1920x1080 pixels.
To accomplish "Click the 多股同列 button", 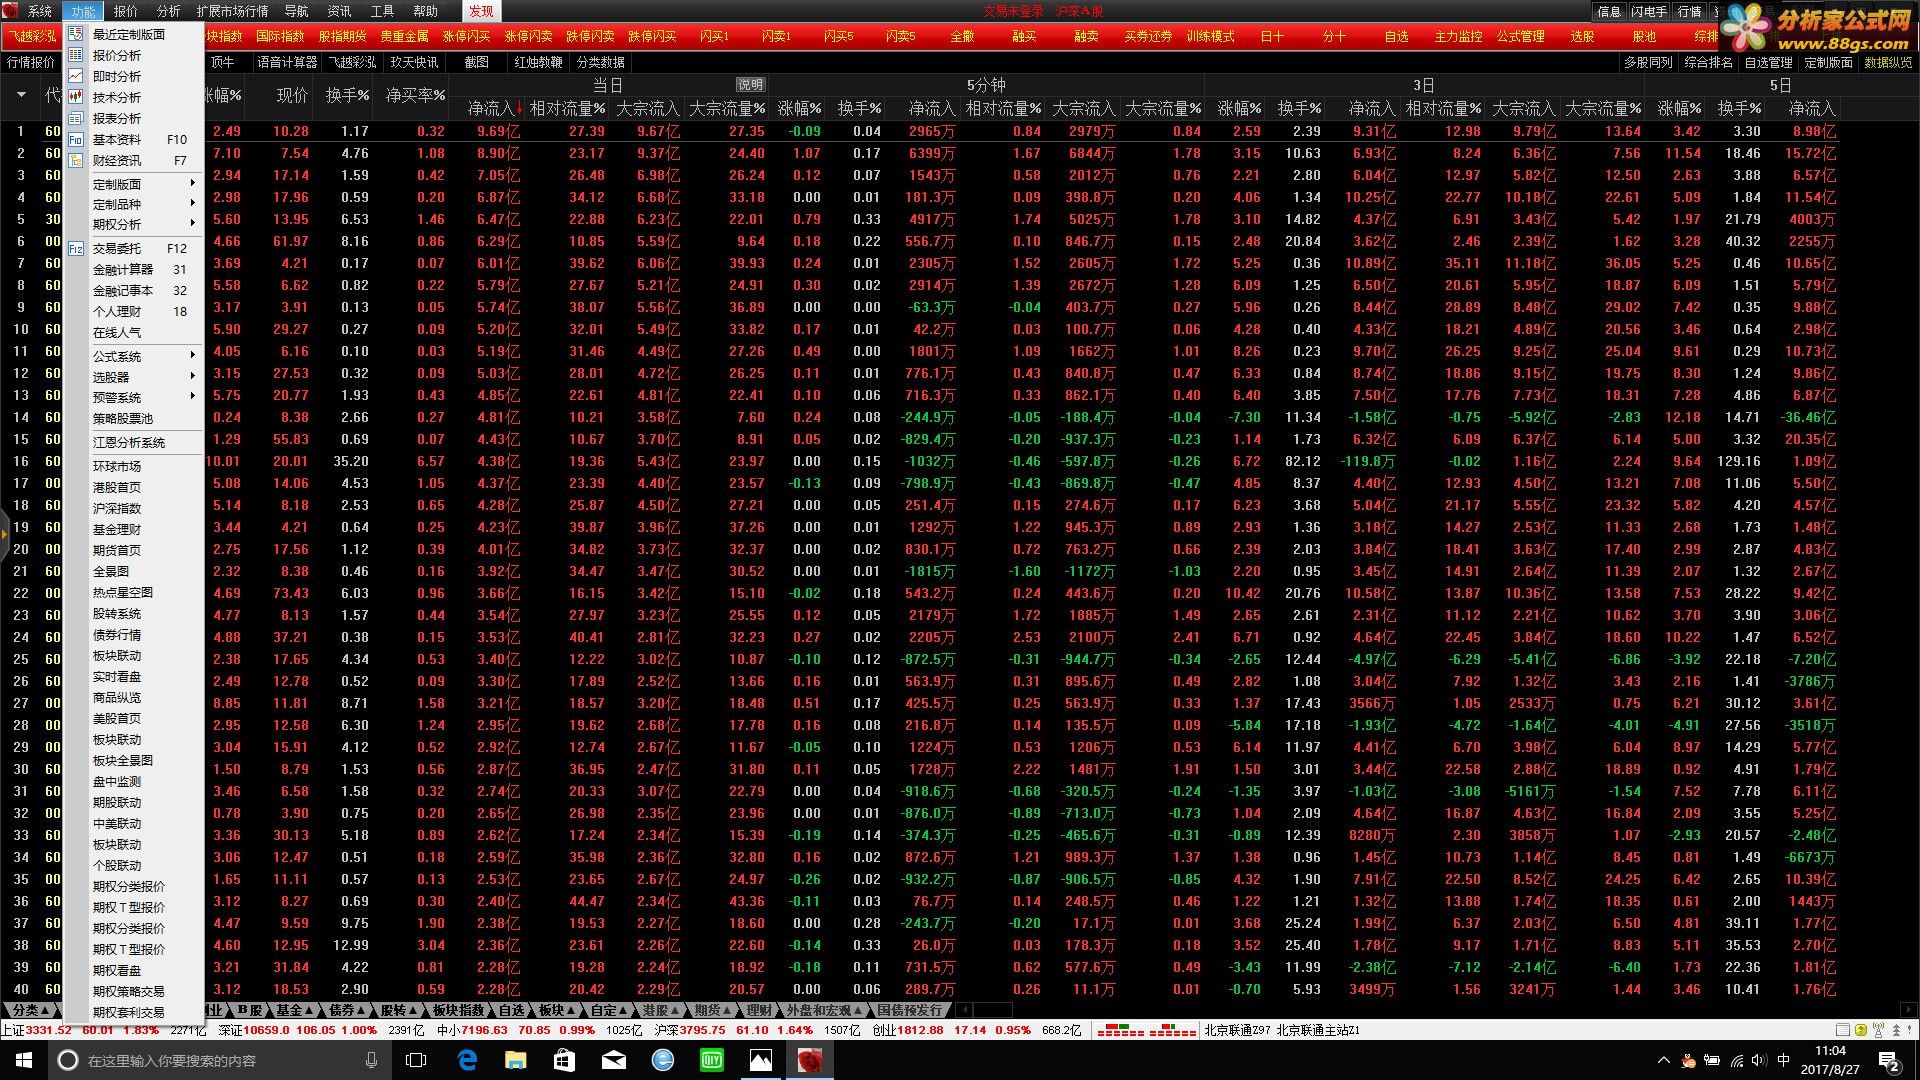I will click(1648, 62).
